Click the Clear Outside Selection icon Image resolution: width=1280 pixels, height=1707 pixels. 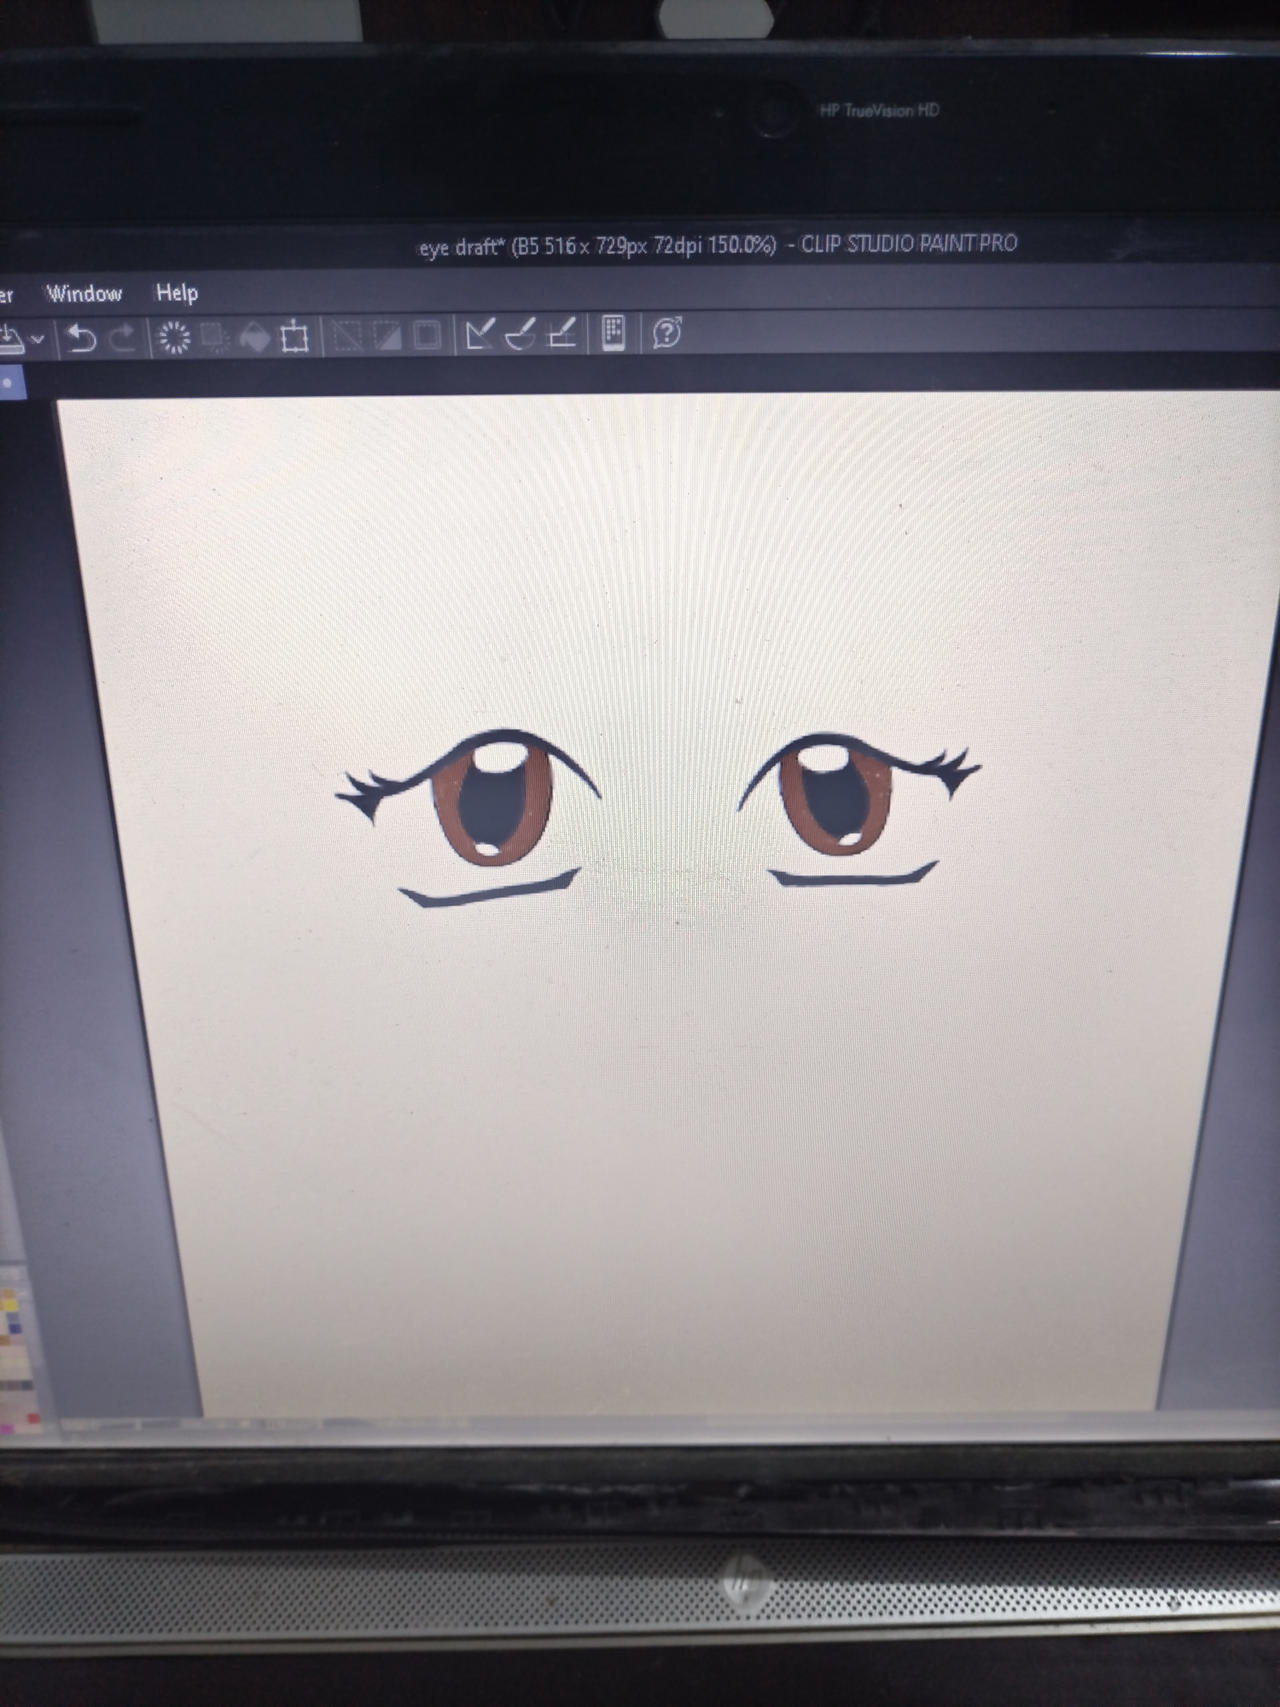click(214, 338)
